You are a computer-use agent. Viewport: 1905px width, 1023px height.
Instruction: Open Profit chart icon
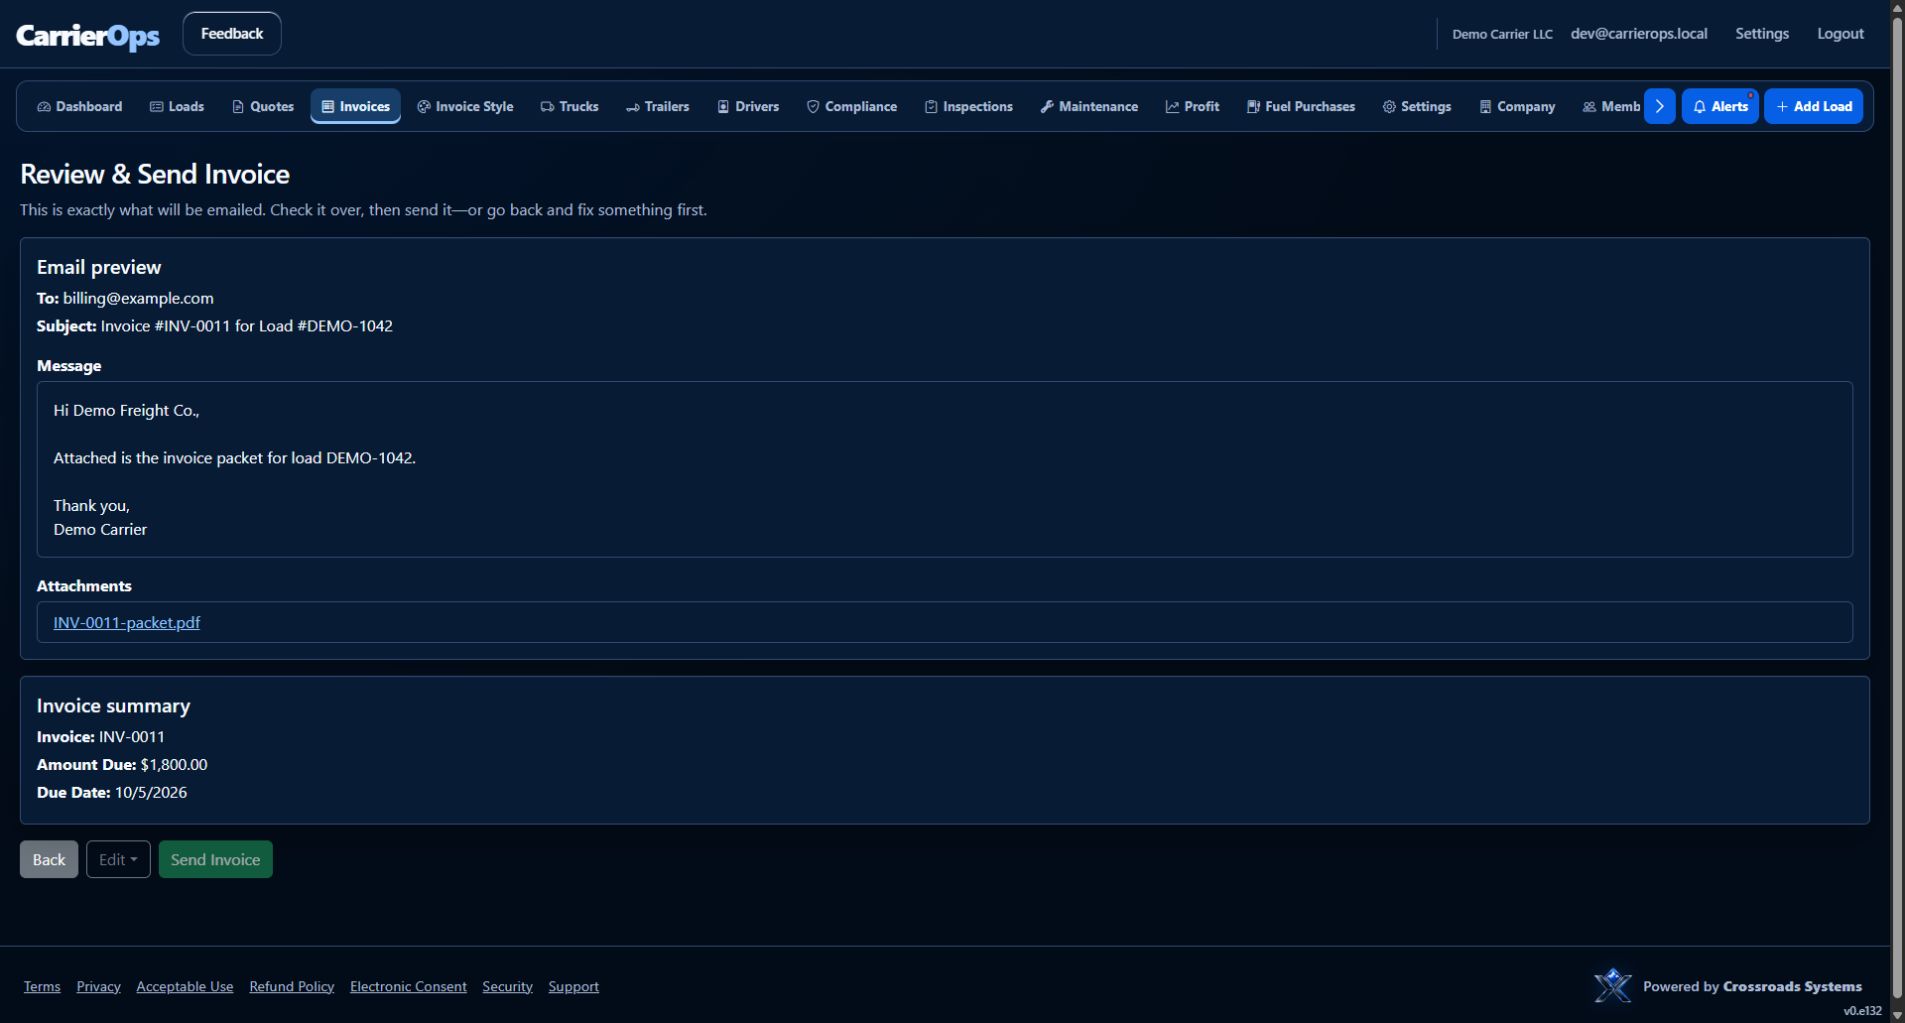pos(1172,107)
